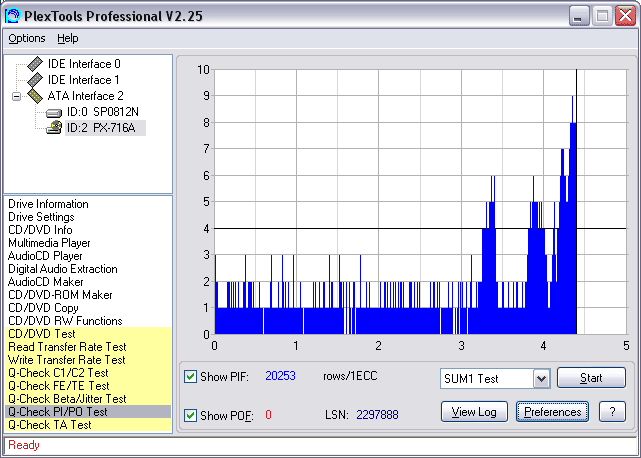
Task: Open the Options menu
Action: [27, 38]
